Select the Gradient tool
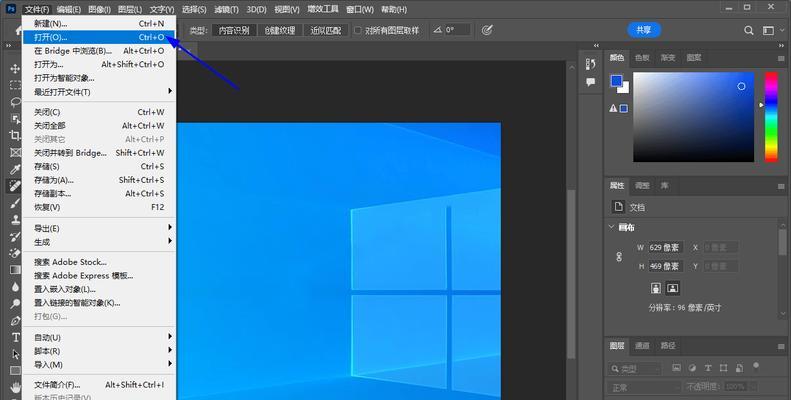Viewport: 791px width, 400px height. click(x=15, y=270)
